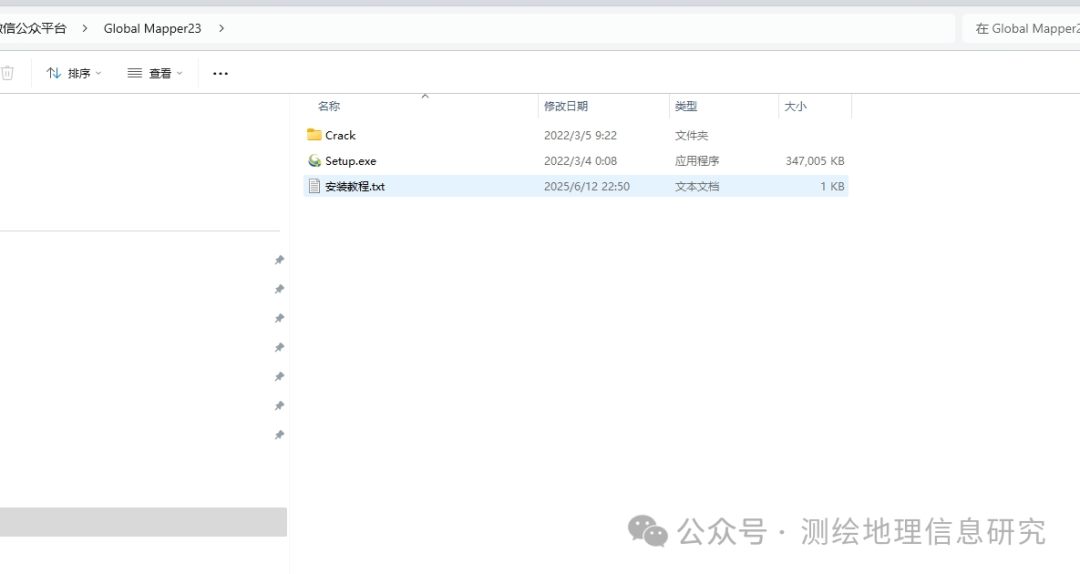Click the 应用程序 type cell

697,161
